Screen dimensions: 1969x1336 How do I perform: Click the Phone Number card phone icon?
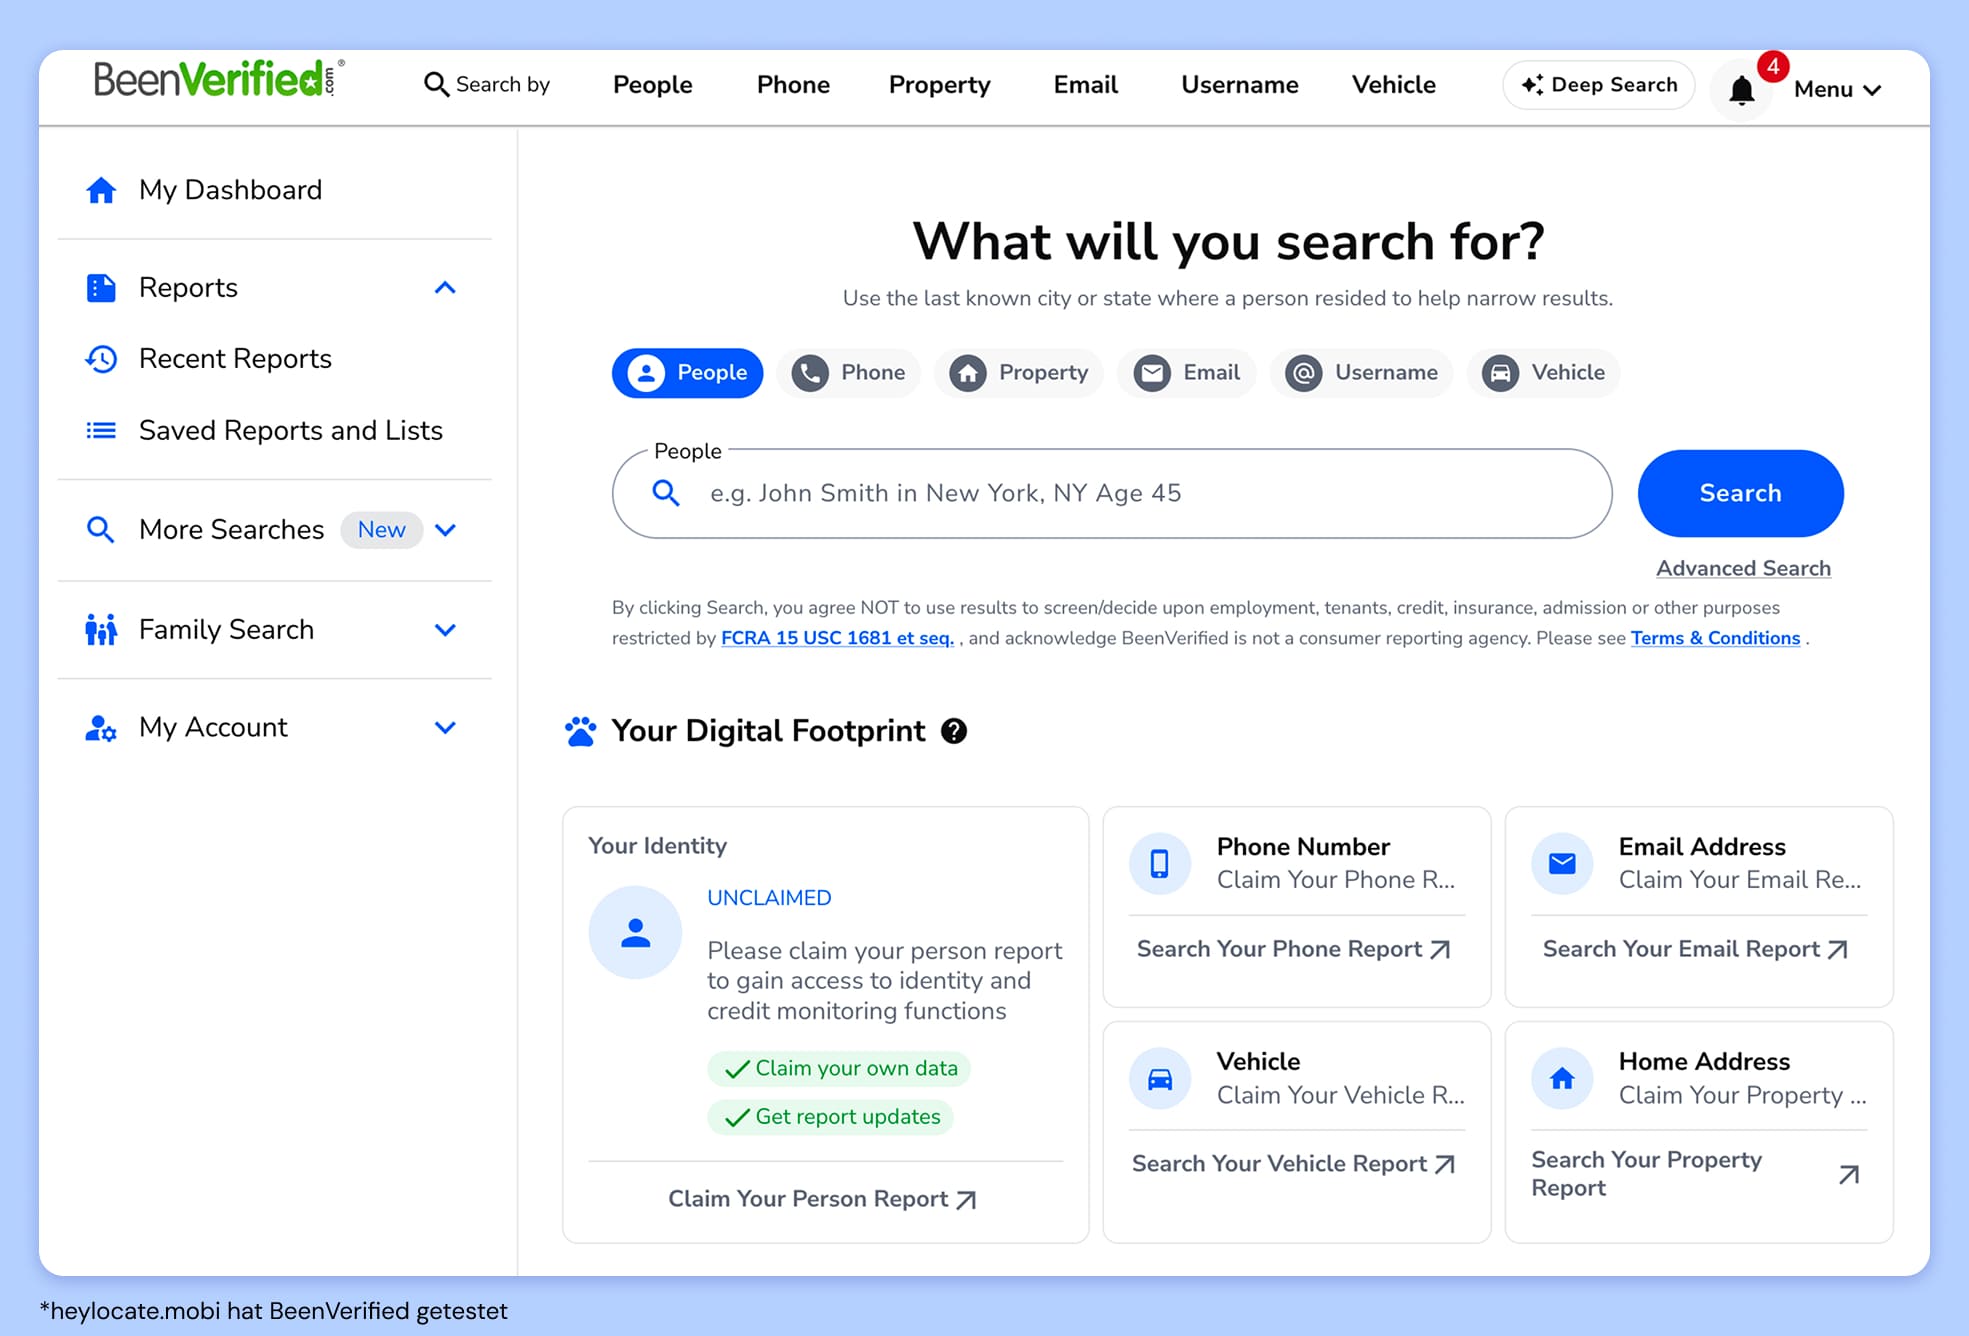click(1160, 863)
